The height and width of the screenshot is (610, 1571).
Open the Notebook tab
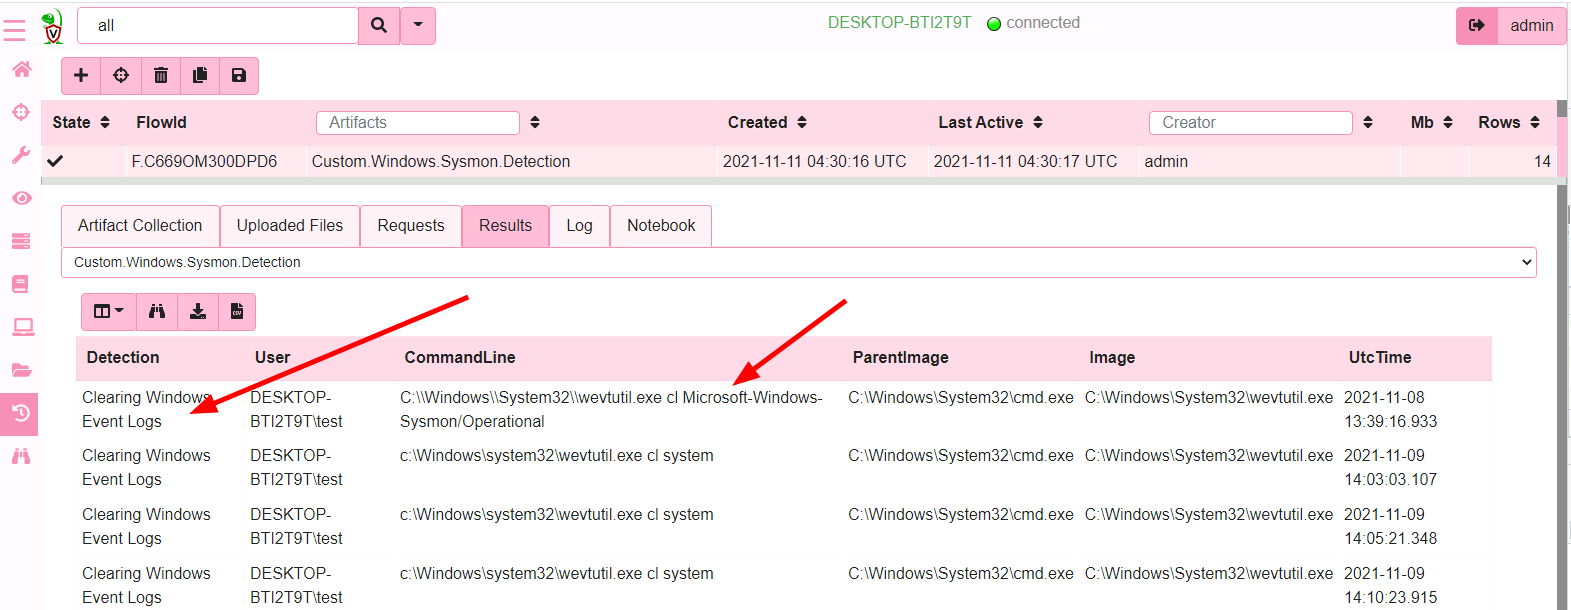660,226
